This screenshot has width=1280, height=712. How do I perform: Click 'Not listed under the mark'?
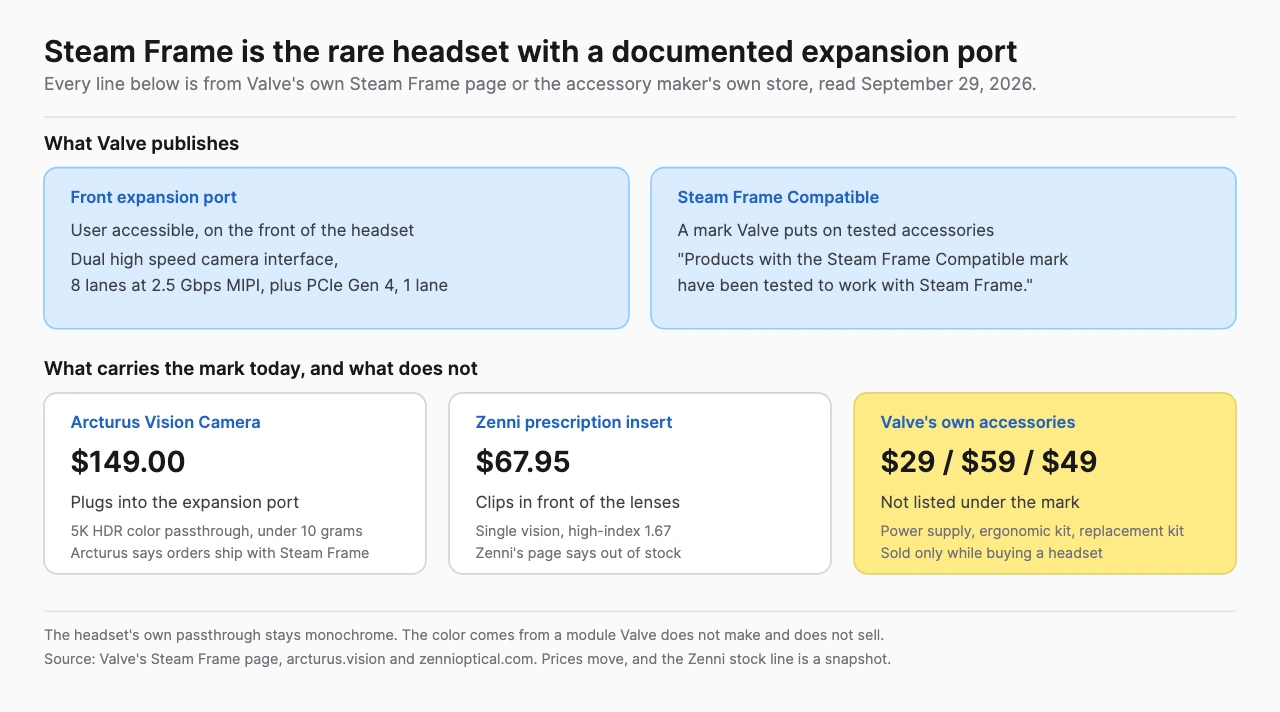pyautogui.click(x=980, y=502)
